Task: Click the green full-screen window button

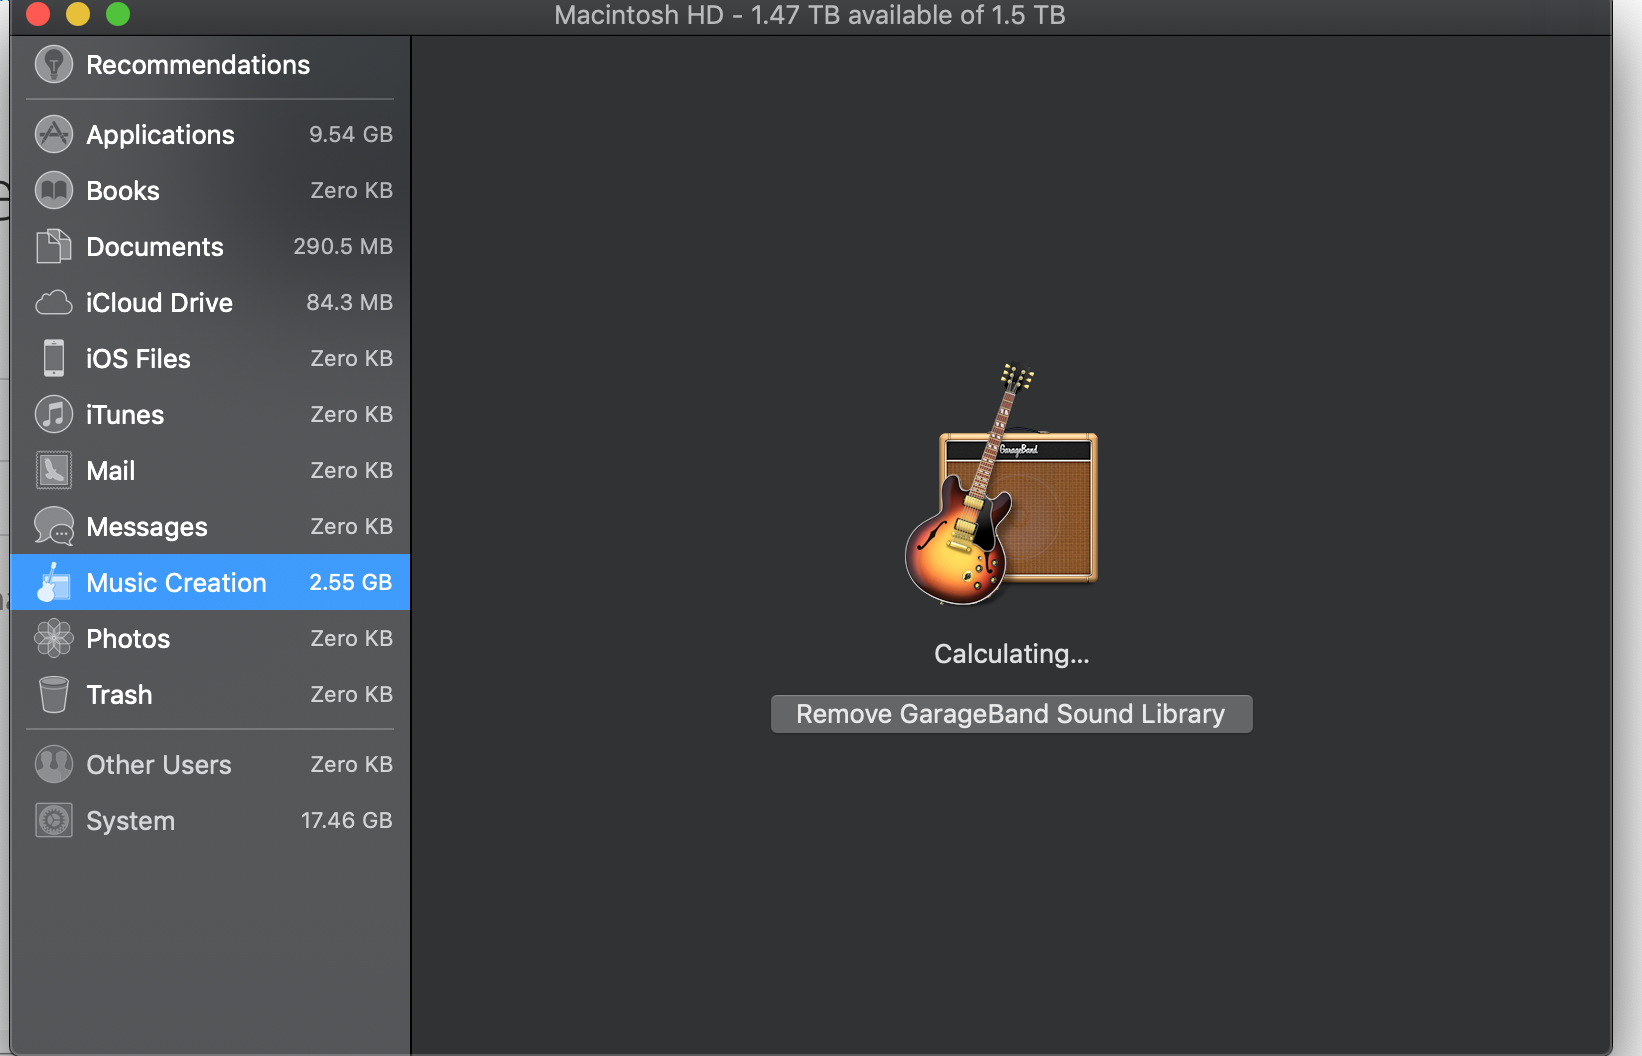Action: [118, 14]
